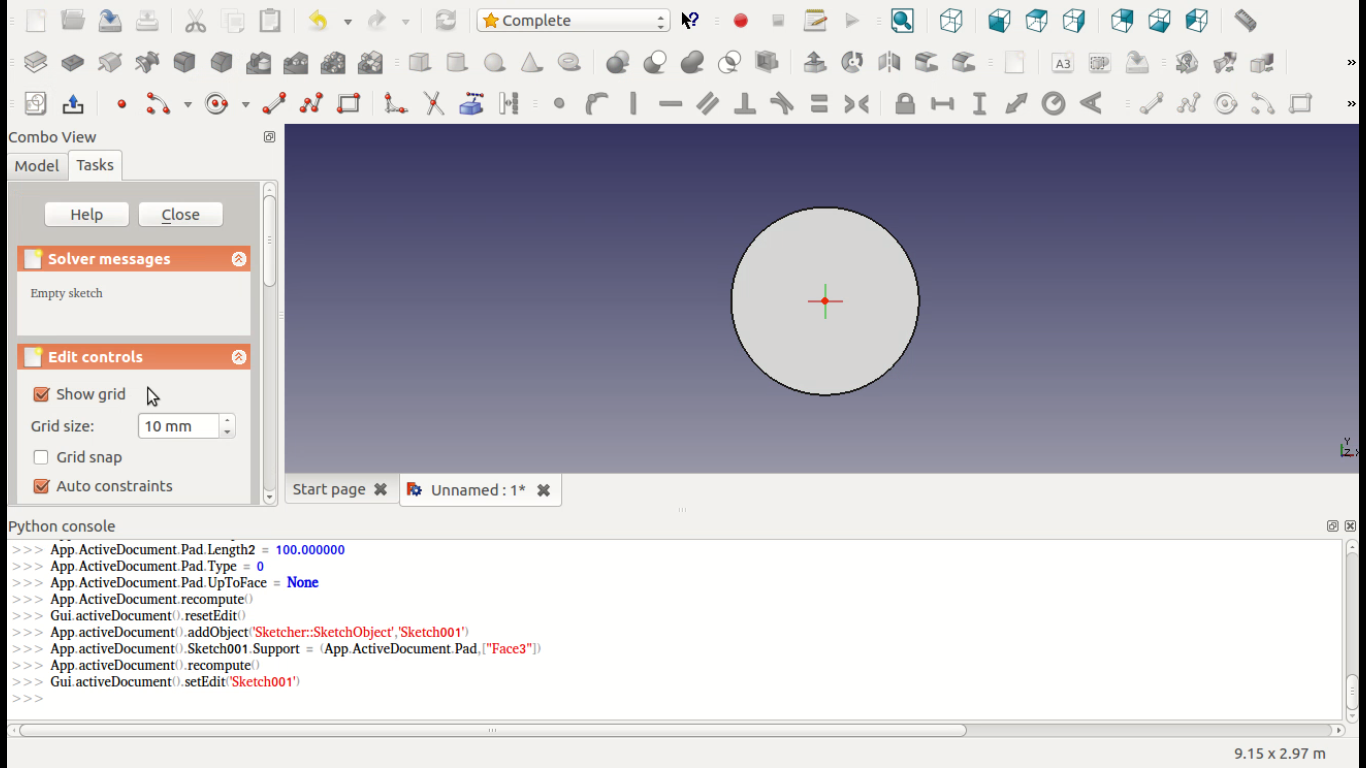Click the Python console horizontal scrollbar

pyautogui.click(x=492, y=730)
